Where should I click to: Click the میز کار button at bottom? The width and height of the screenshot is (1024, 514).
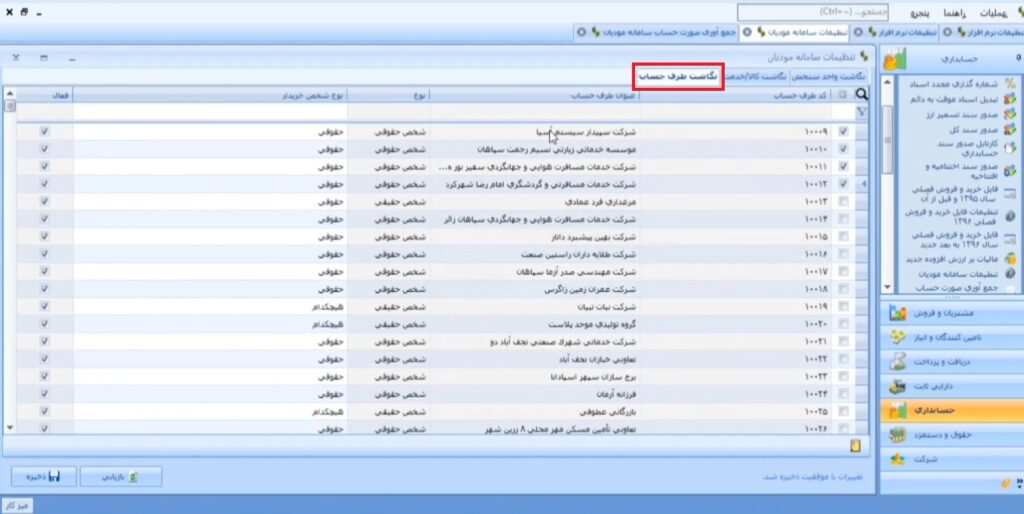point(18,506)
